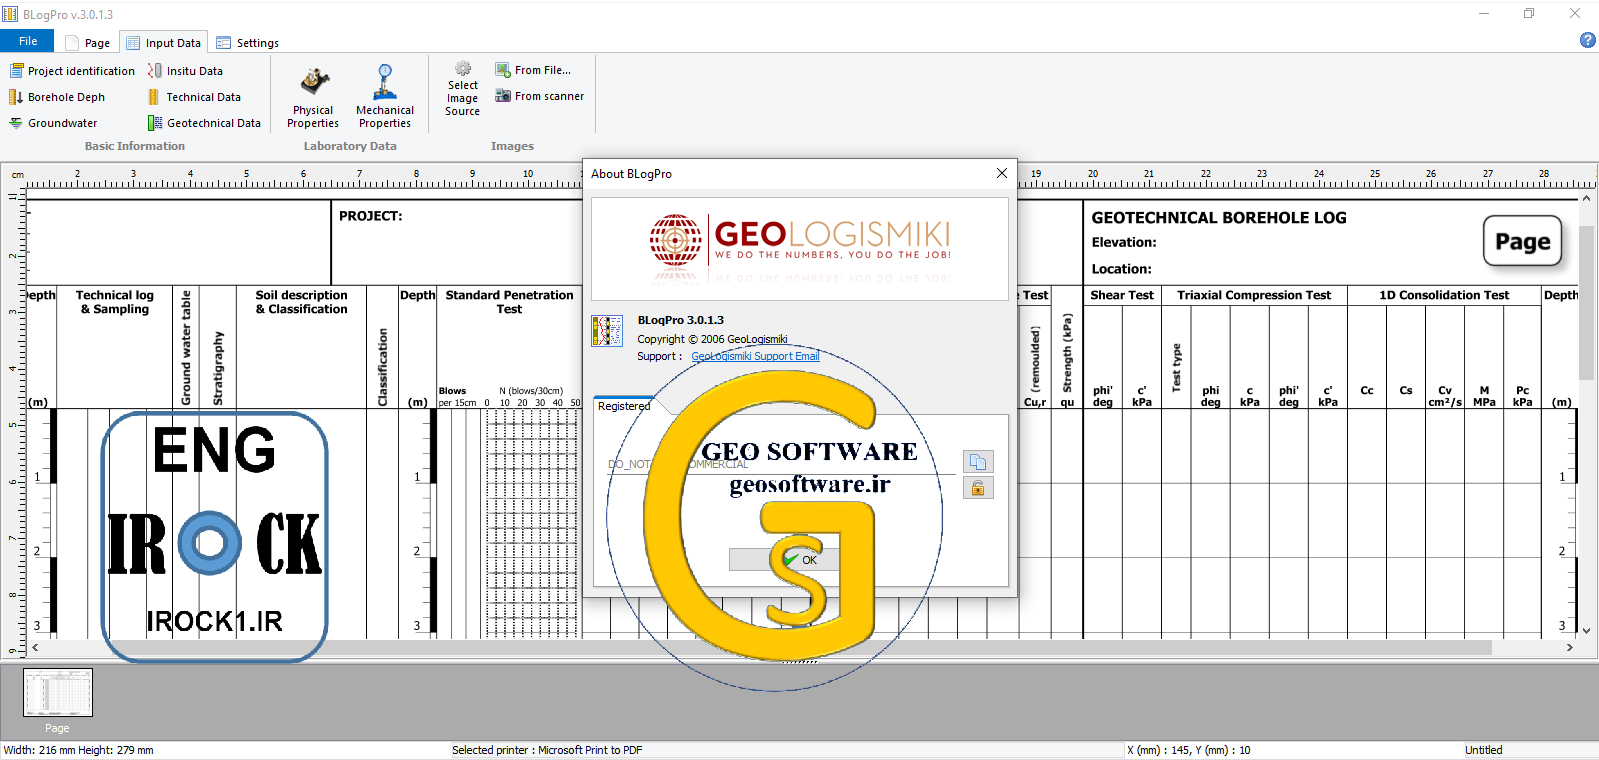The image size is (1599, 760).
Task: Click the Triaxial Compression Test header
Action: pyautogui.click(x=1254, y=295)
